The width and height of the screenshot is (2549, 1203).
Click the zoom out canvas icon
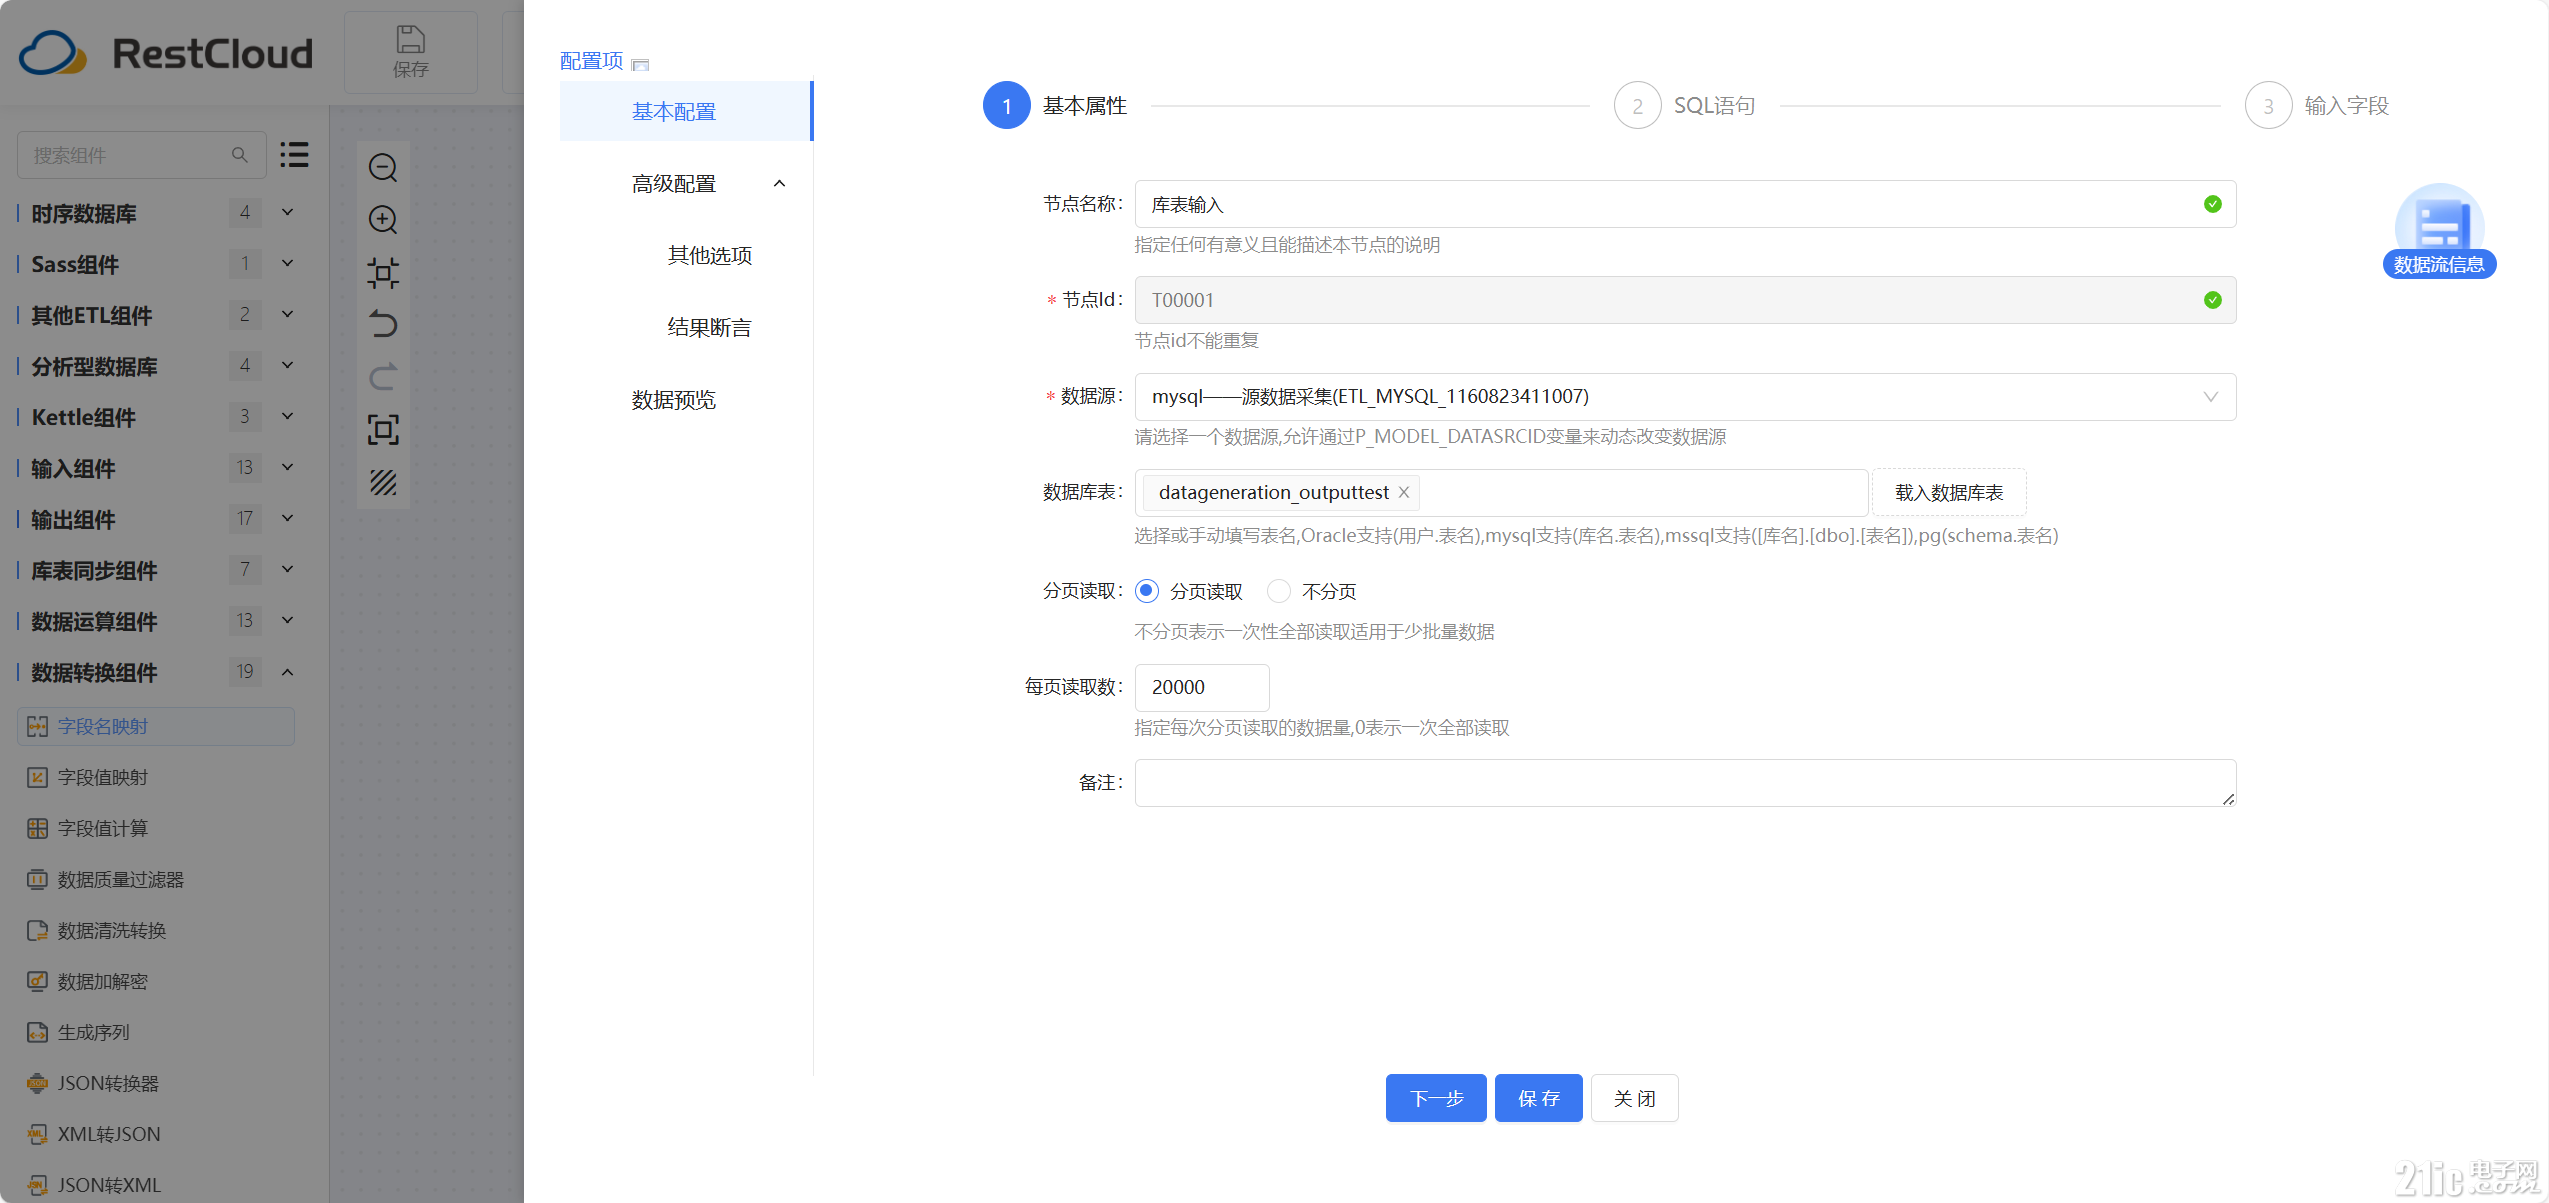coord(383,167)
